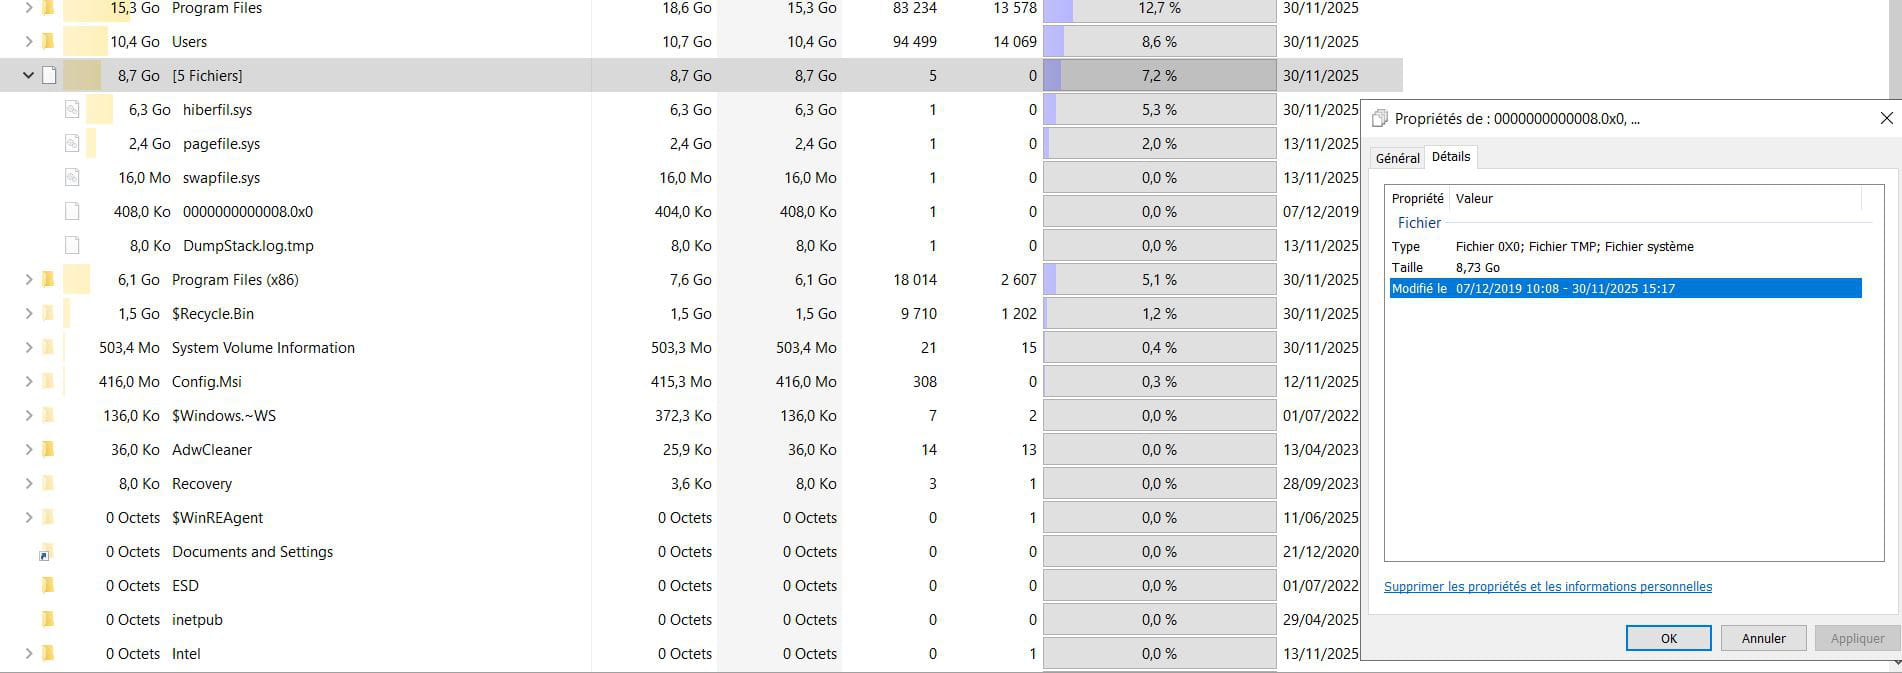Expand the $Recycle.Bin folder
The width and height of the screenshot is (1902, 673).
point(28,314)
